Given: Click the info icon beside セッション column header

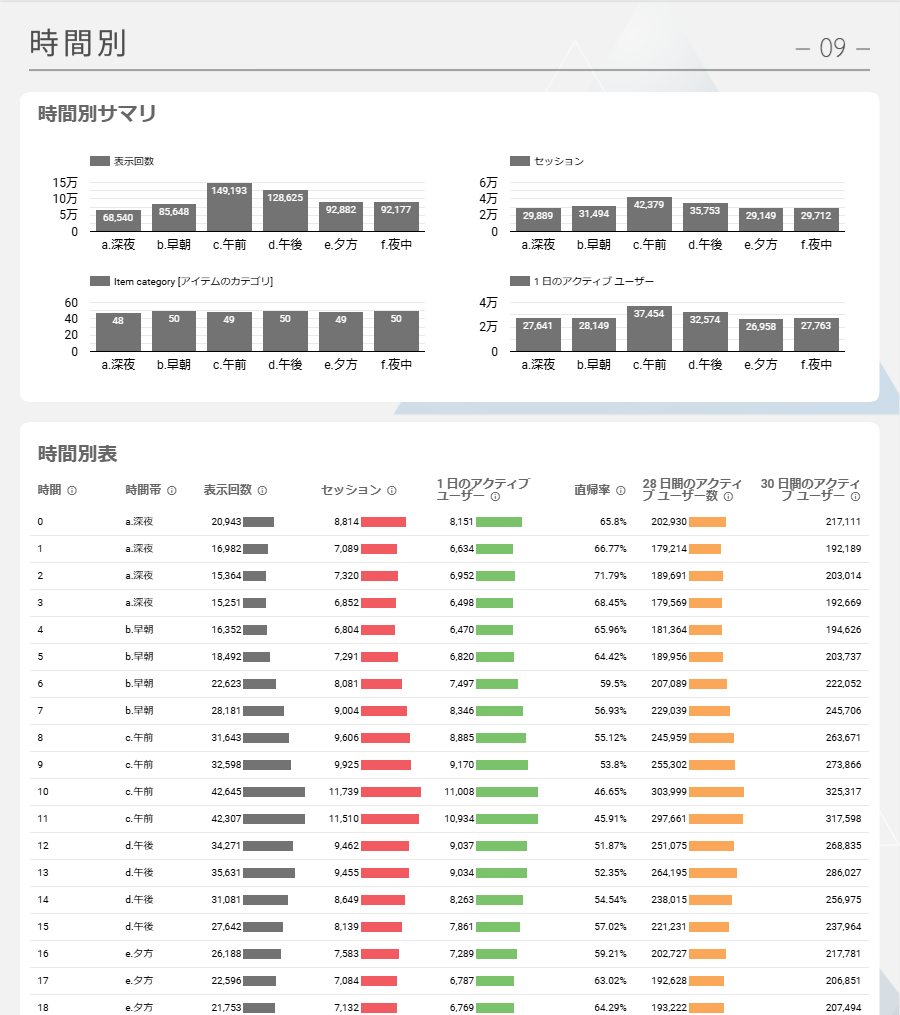Looking at the screenshot, I should (x=392, y=491).
